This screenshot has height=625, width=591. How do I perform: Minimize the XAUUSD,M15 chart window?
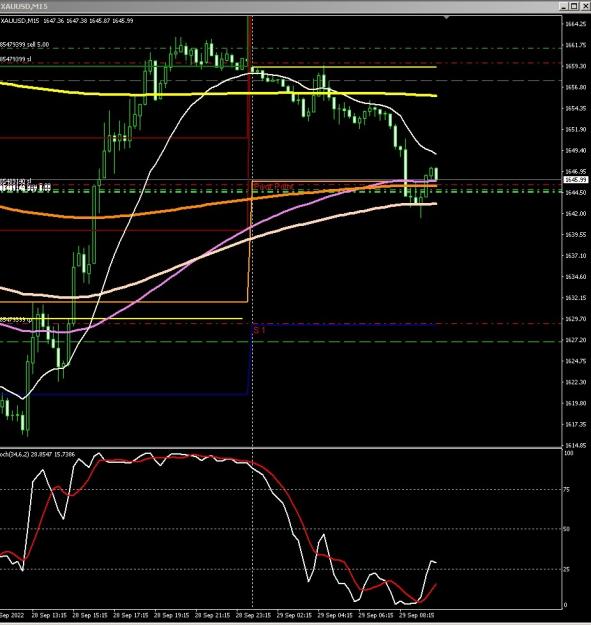[x=563, y=6]
